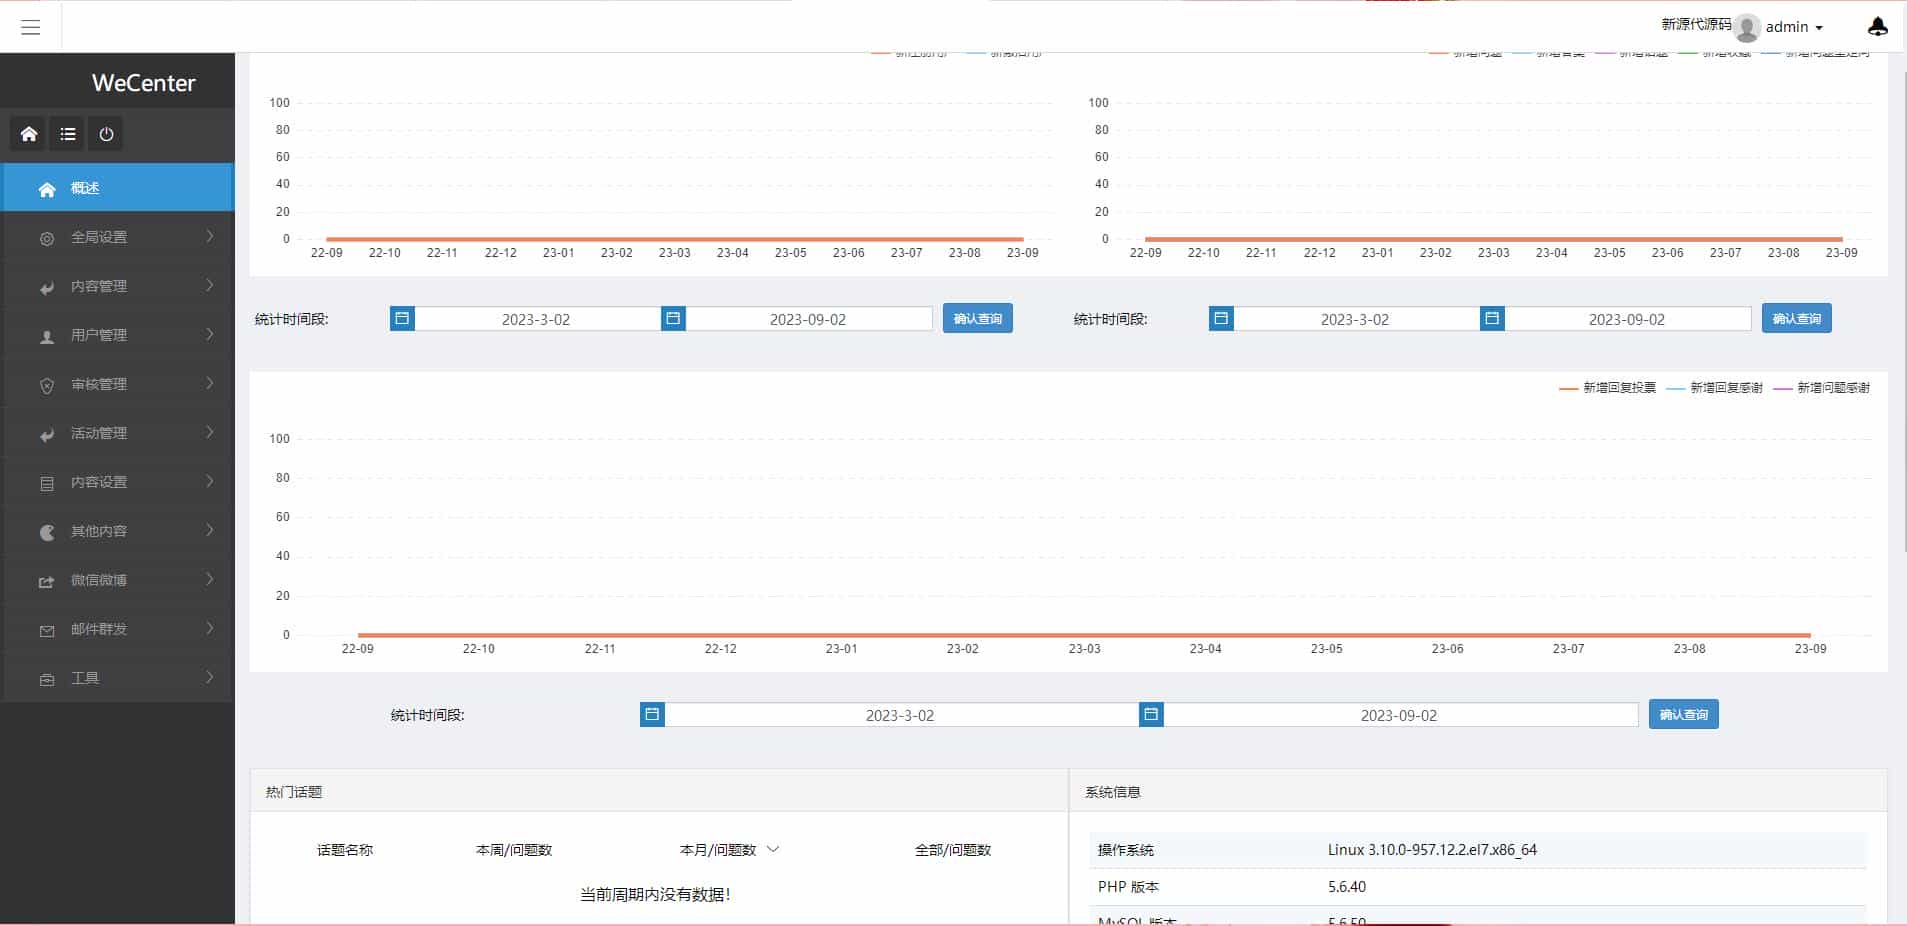Toggle the hamburger sidebar menu icon
This screenshot has height=926, width=1907.
(31, 27)
